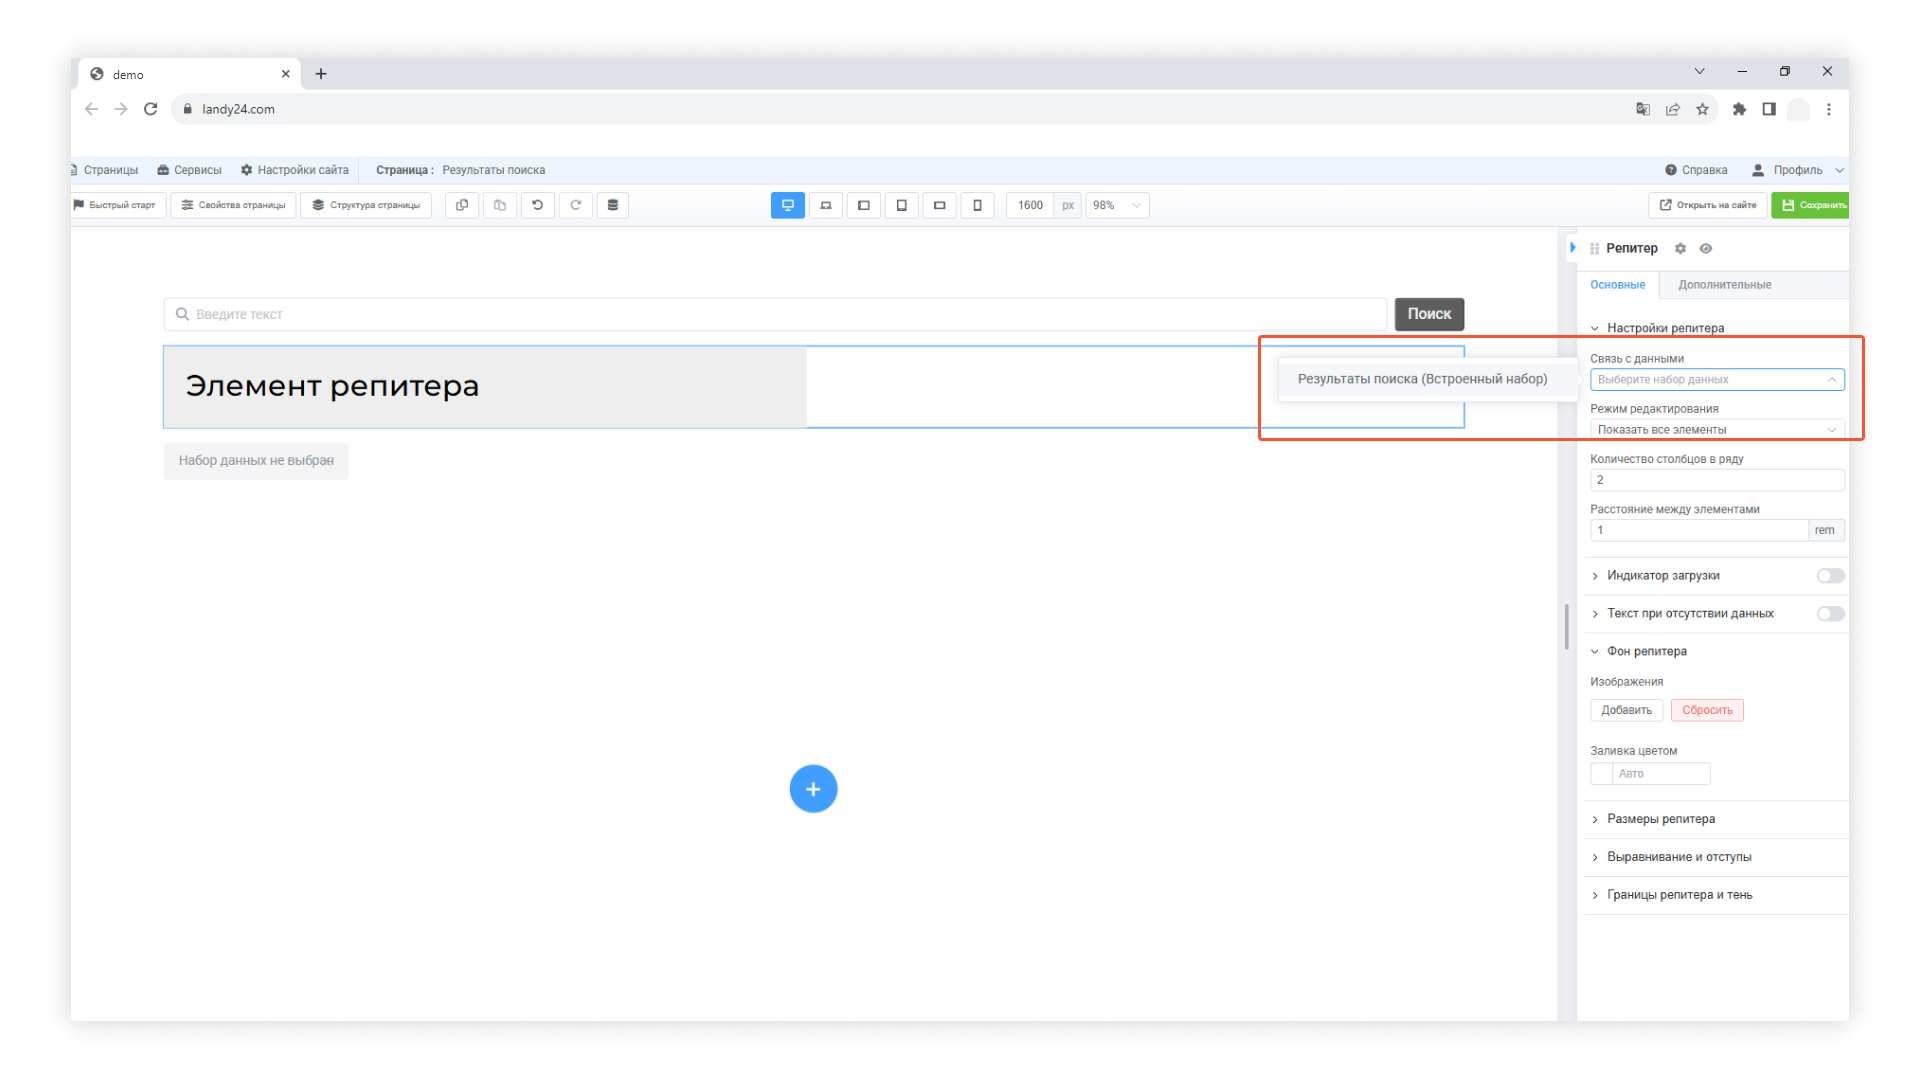
Task: Save the page with Сохранить
Action: click(x=1812, y=205)
